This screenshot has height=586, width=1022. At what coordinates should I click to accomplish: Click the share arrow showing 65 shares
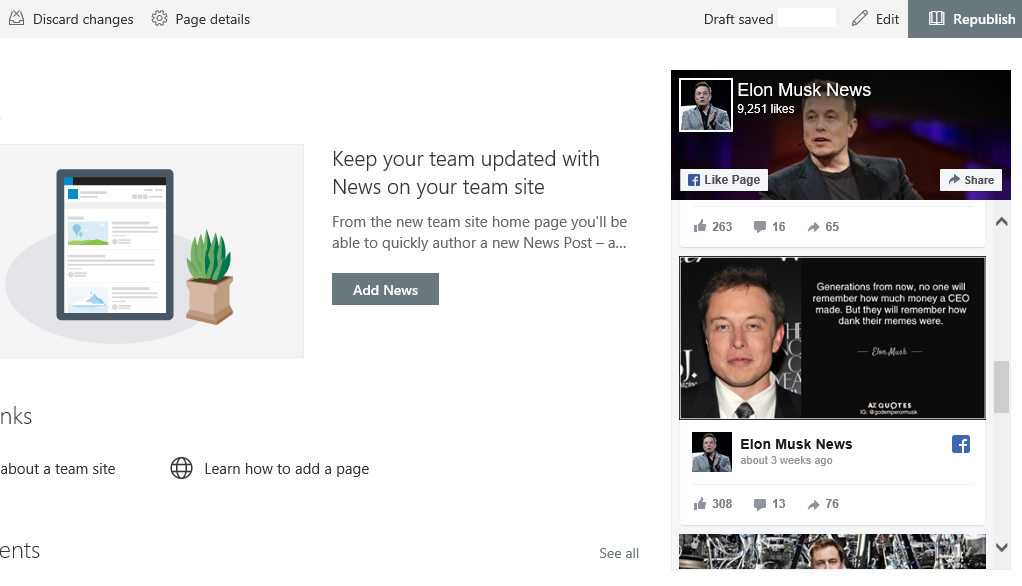pos(816,226)
